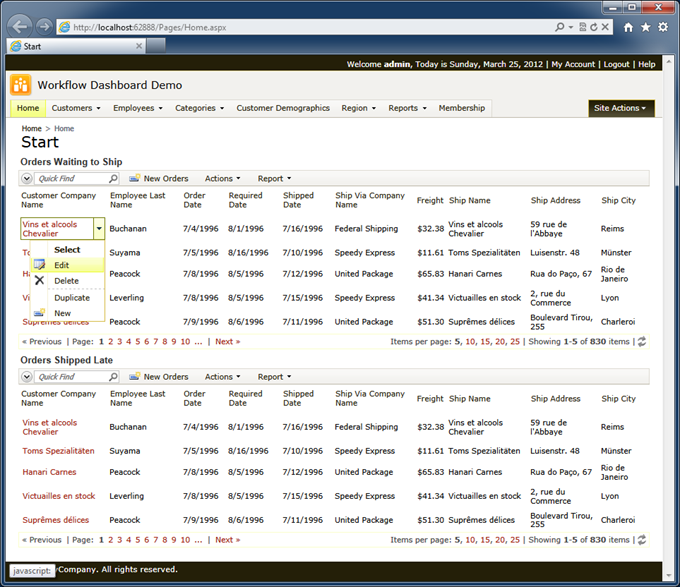Click New Orders icon in Orders Waiting to Ship
This screenshot has height=587, width=680.
point(135,178)
